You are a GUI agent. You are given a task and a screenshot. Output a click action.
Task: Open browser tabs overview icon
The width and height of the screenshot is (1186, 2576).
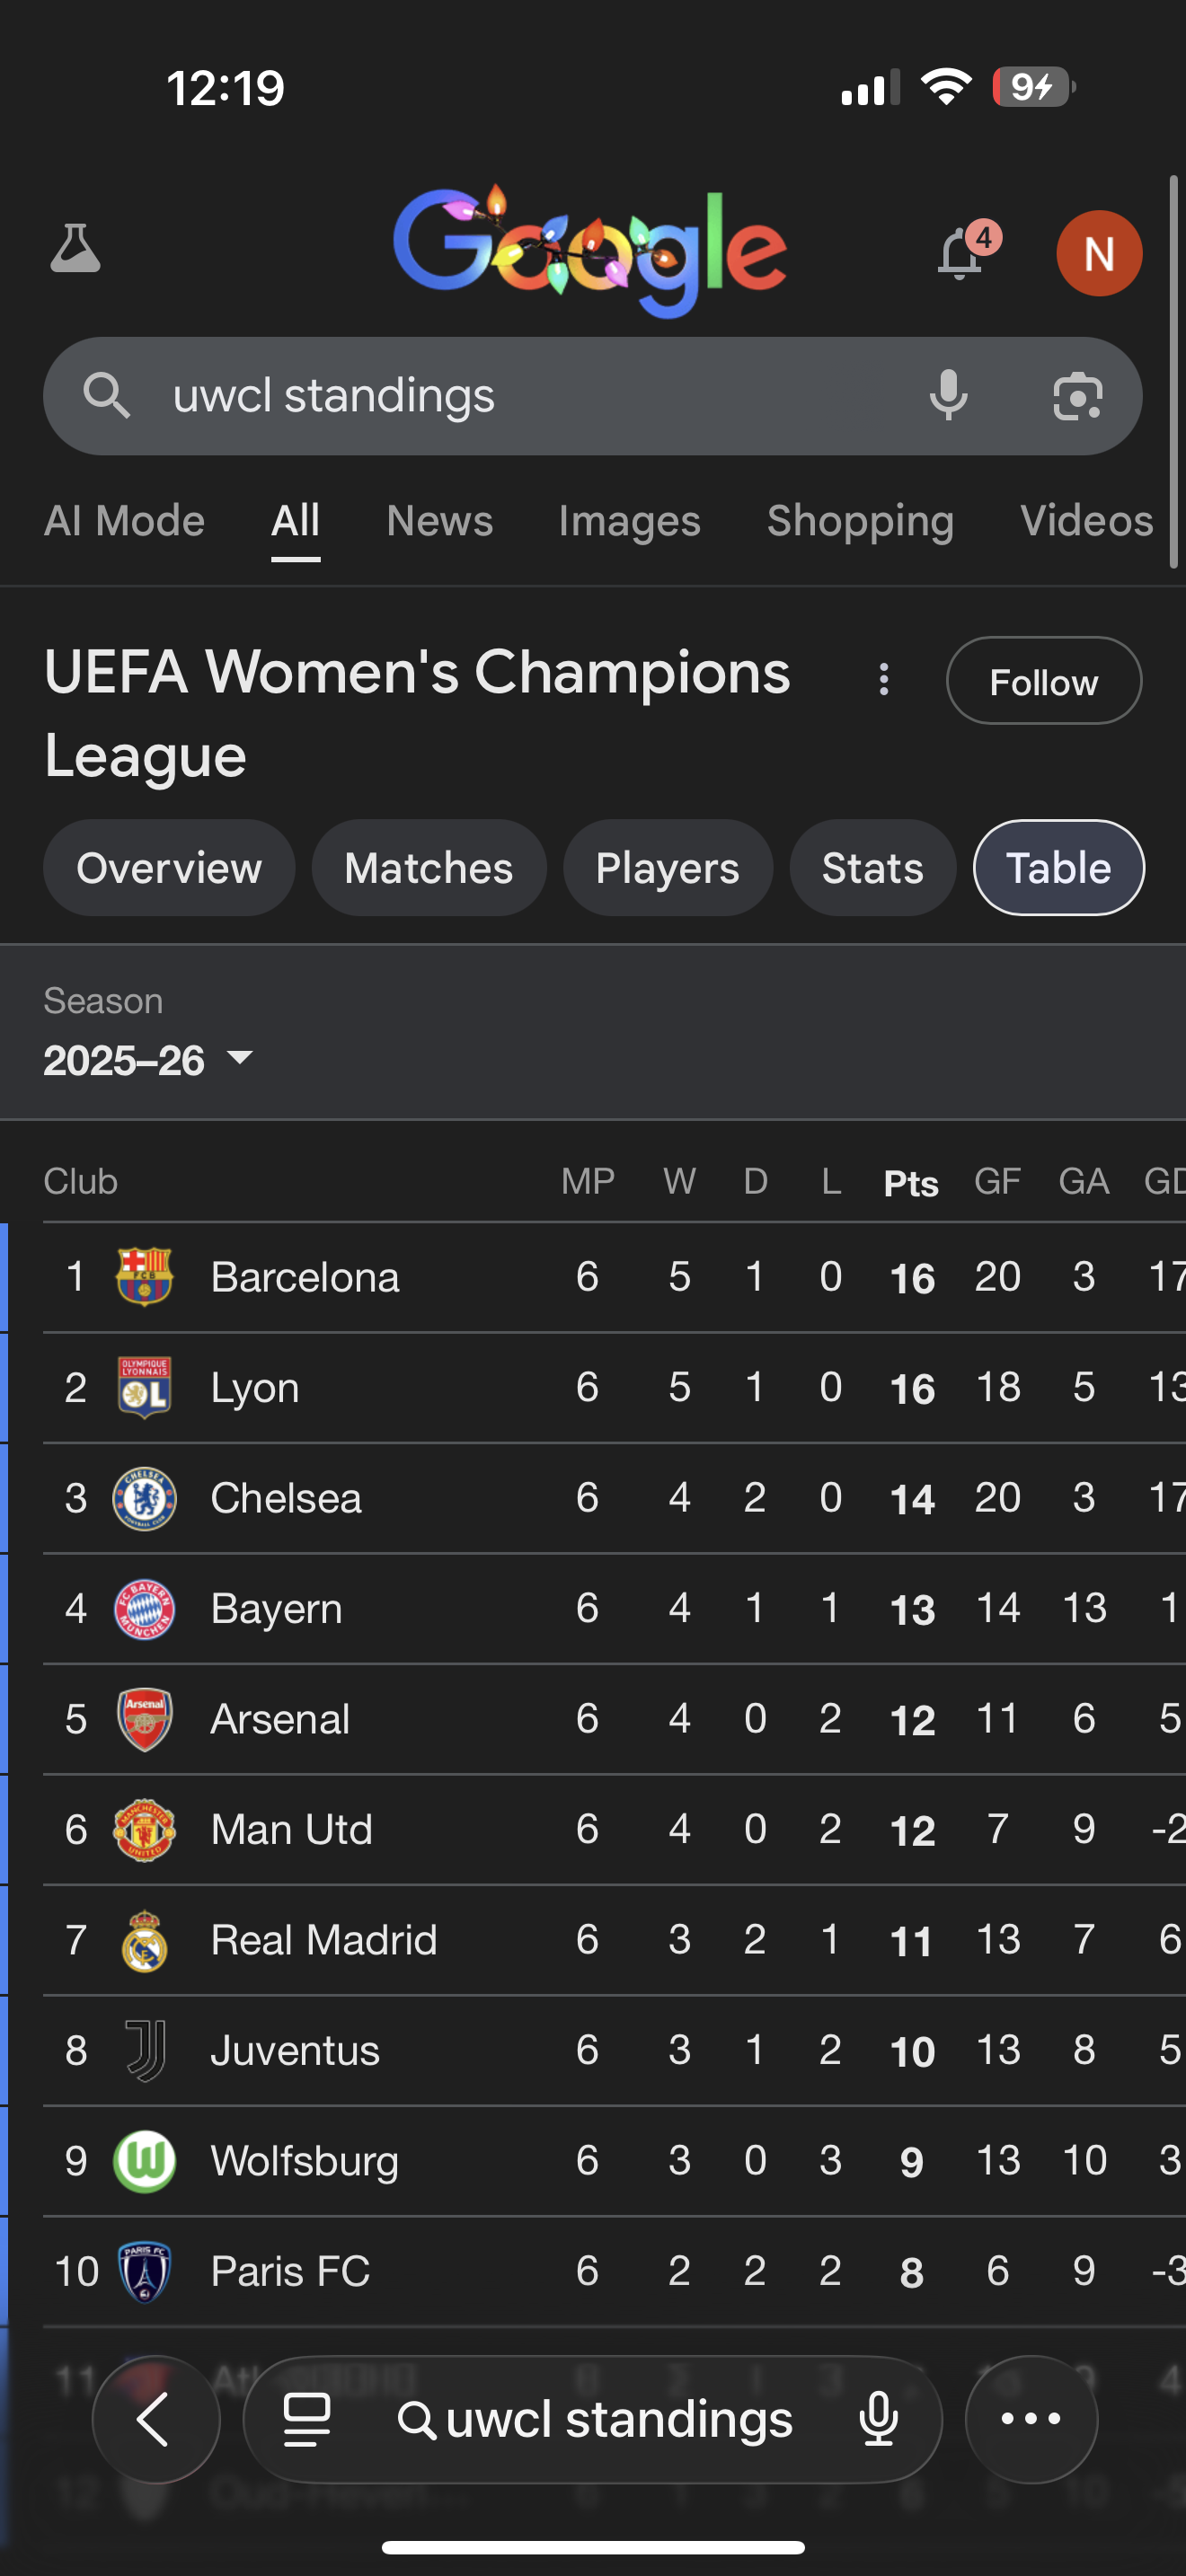(x=306, y=2420)
